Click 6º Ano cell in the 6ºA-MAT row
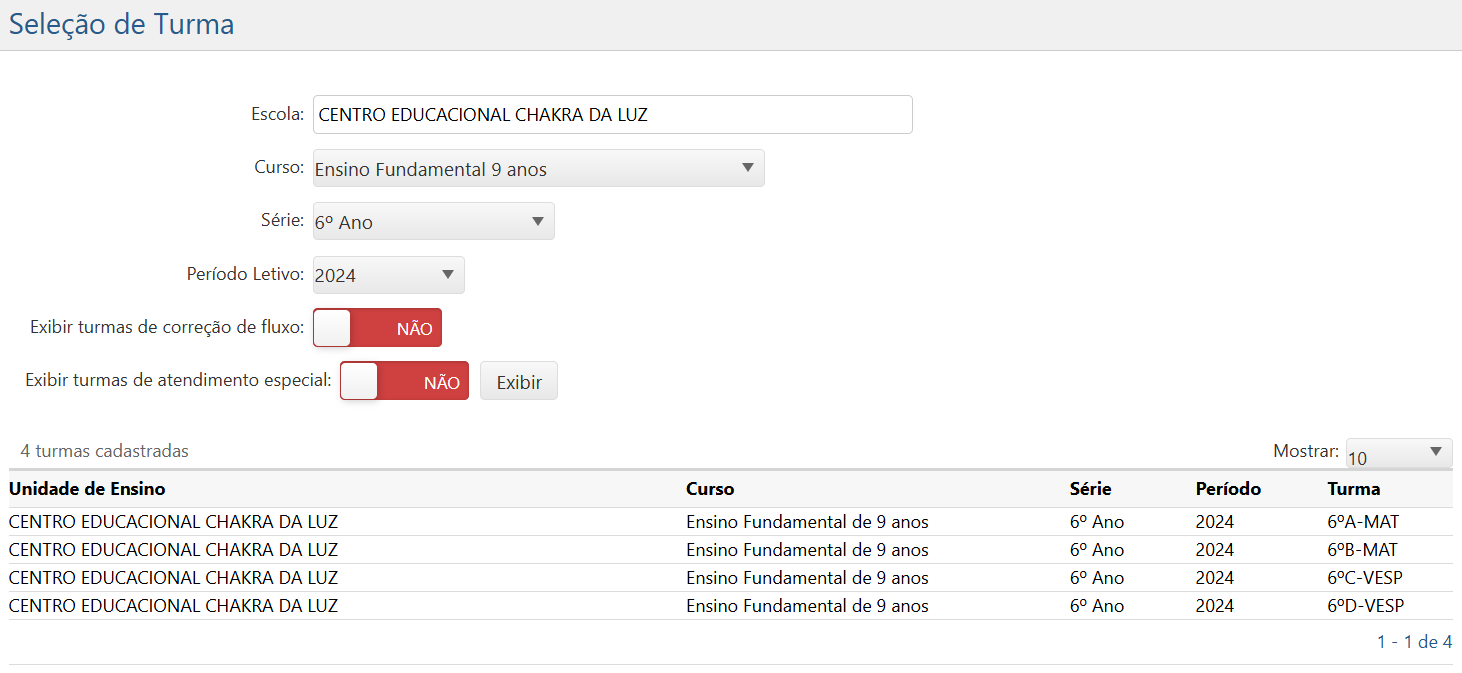This screenshot has width=1462, height=673. pyautogui.click(x=1097, y=522)
